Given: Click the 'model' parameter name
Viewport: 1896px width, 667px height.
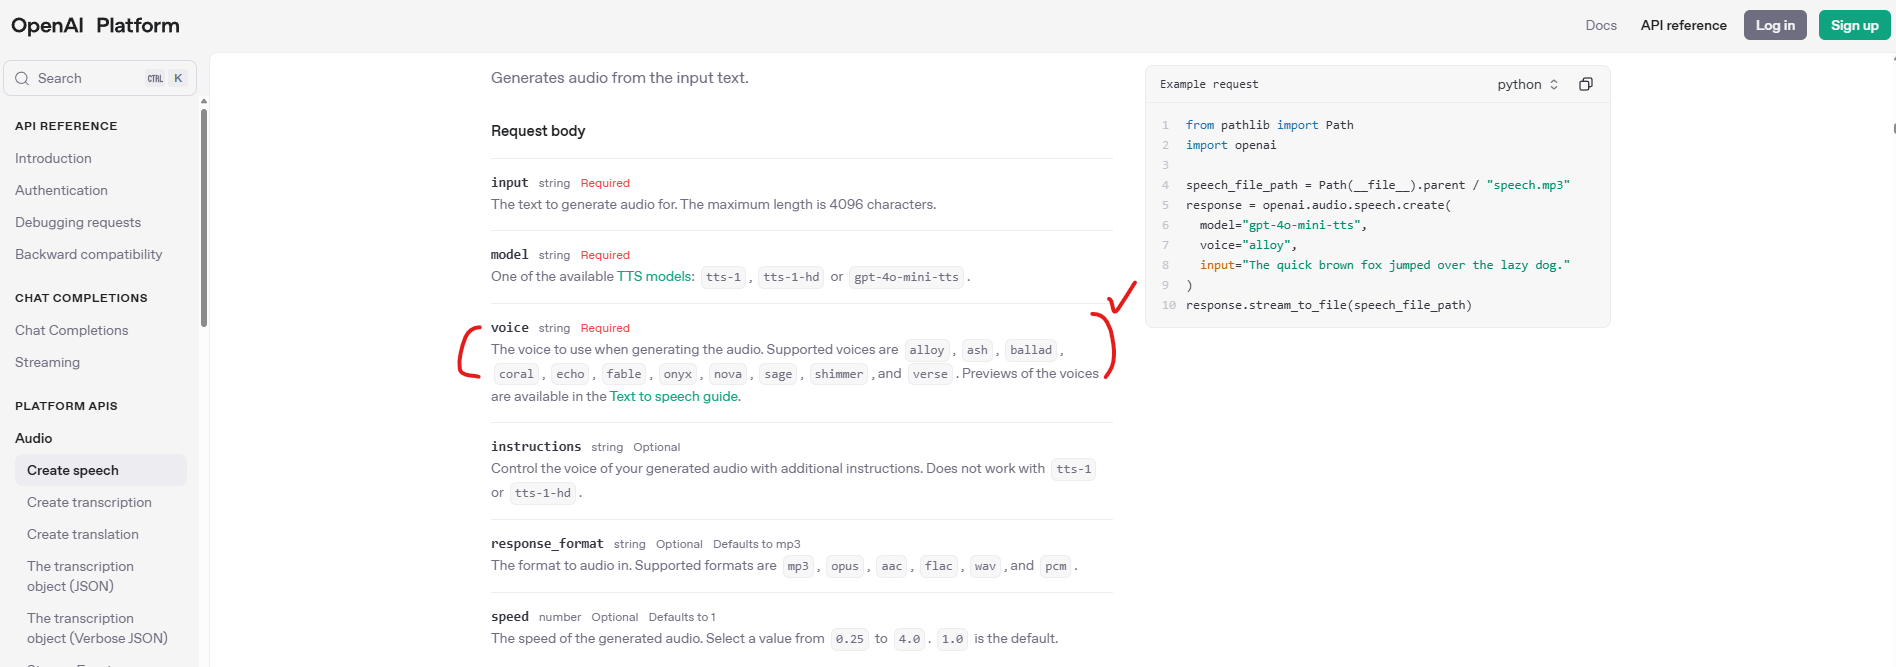Looking at the screenshot, I should 510,255.
